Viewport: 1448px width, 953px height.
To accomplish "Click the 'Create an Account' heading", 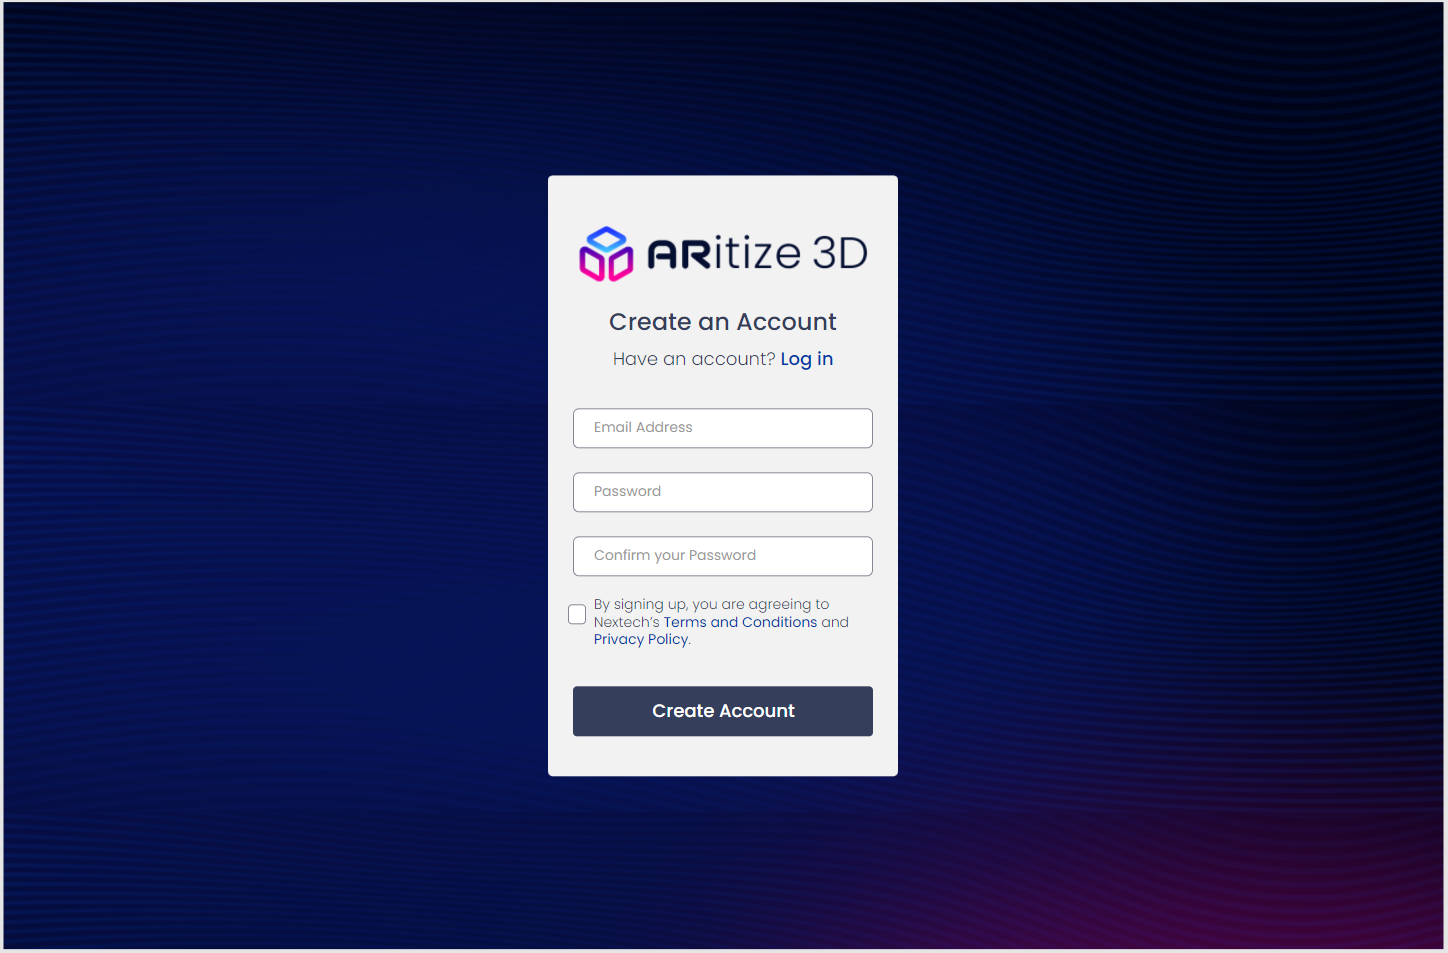I will click(723, 322).
